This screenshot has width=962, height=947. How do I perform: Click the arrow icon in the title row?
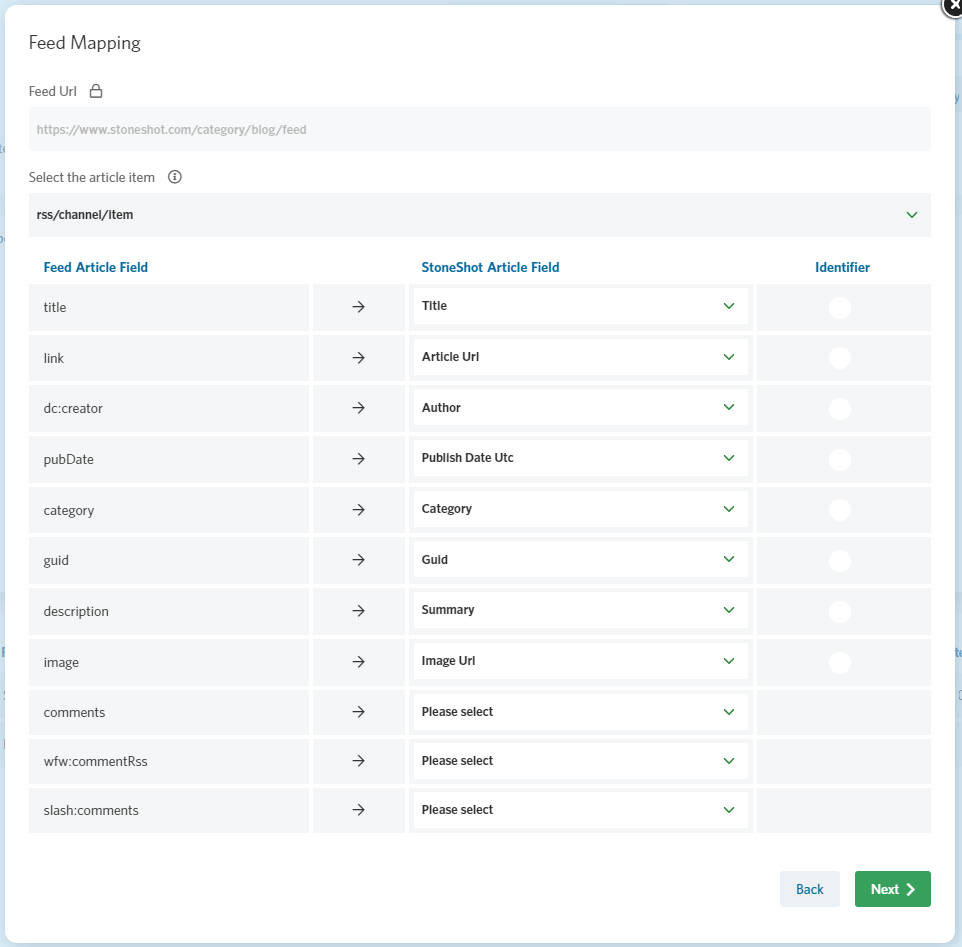[358, 307]
